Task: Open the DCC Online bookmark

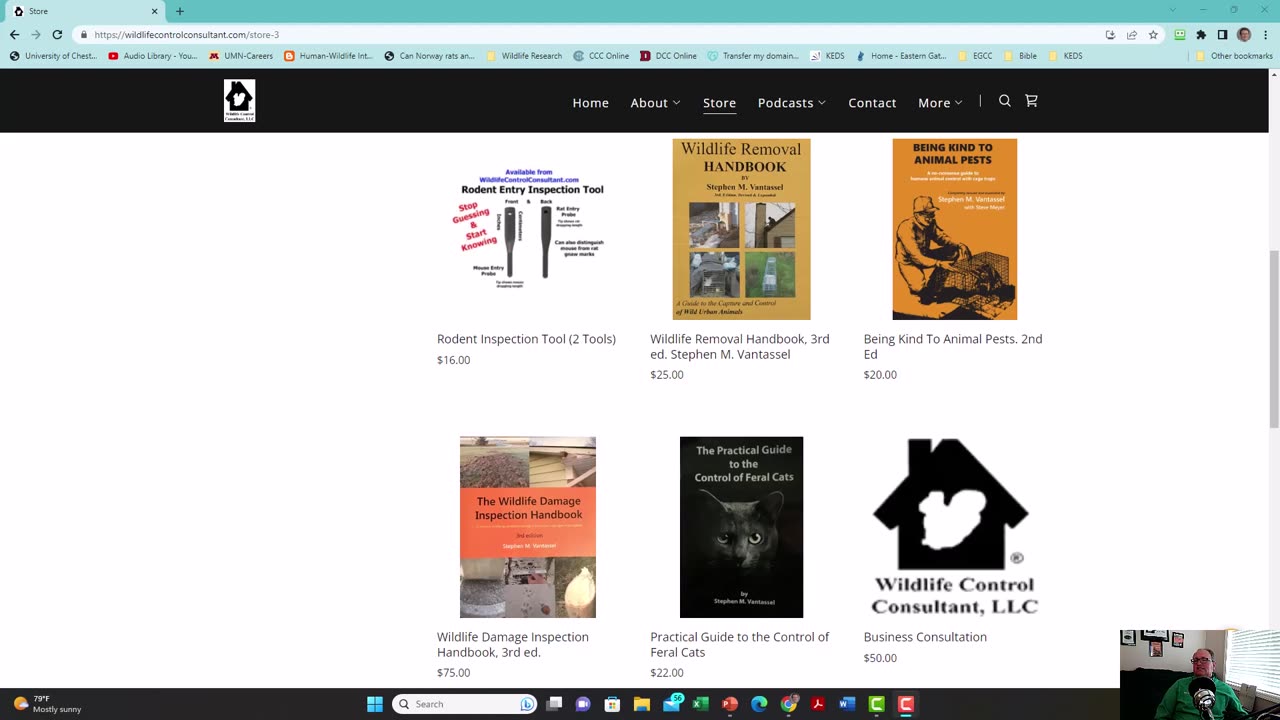Action: tap(668, 56)
